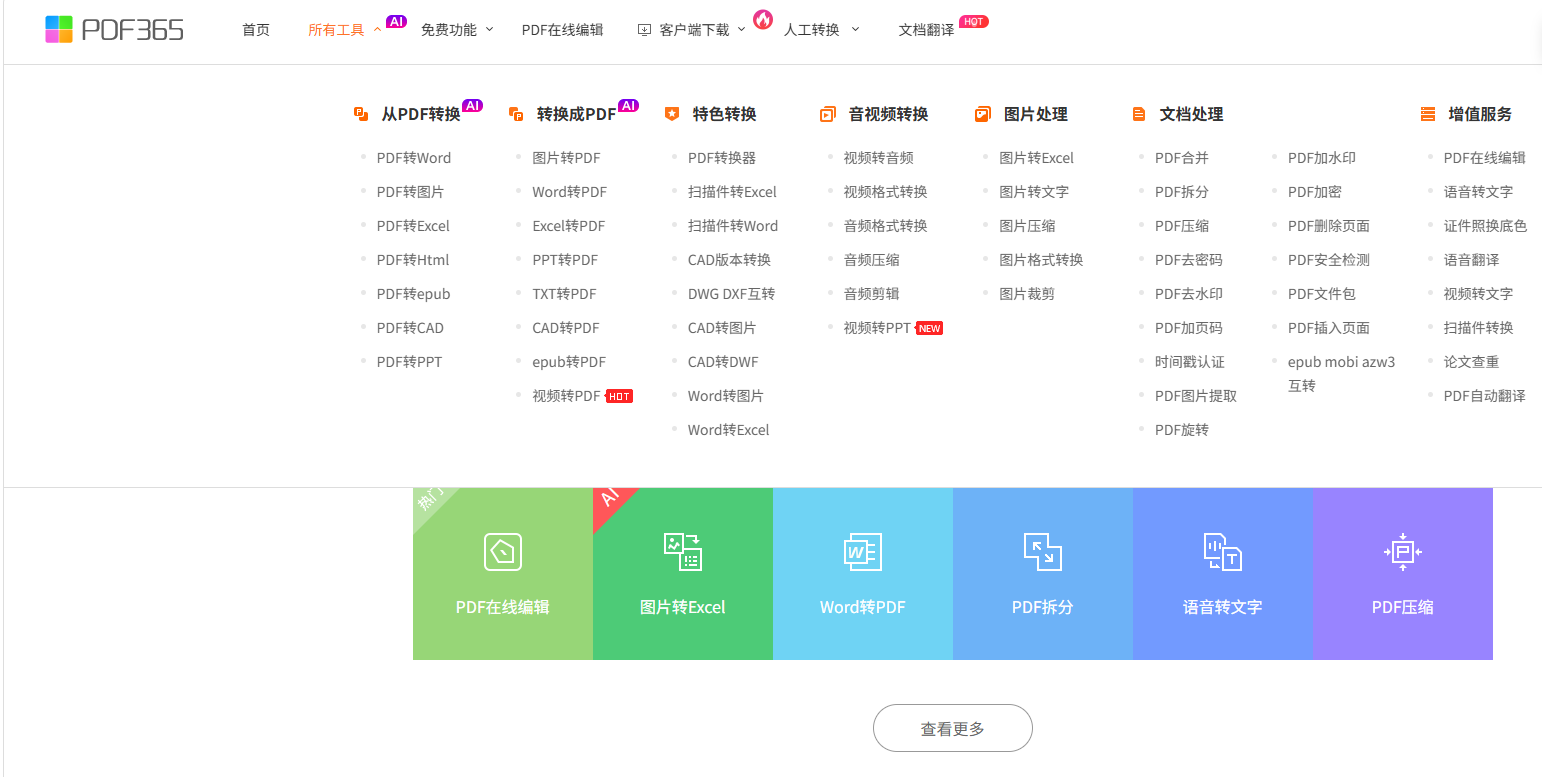This screenshot has width=1542, height=777.
Task: Open the DWG DXF互转 link
Action: (x=731, y=294)
